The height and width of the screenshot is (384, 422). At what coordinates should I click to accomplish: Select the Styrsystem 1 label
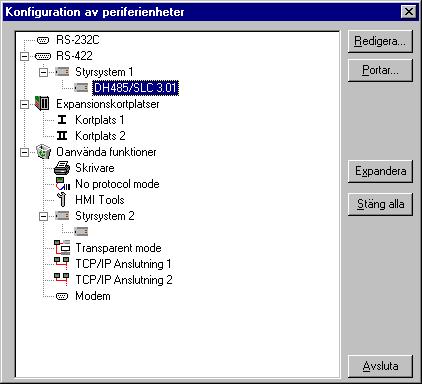click(104, 72)
